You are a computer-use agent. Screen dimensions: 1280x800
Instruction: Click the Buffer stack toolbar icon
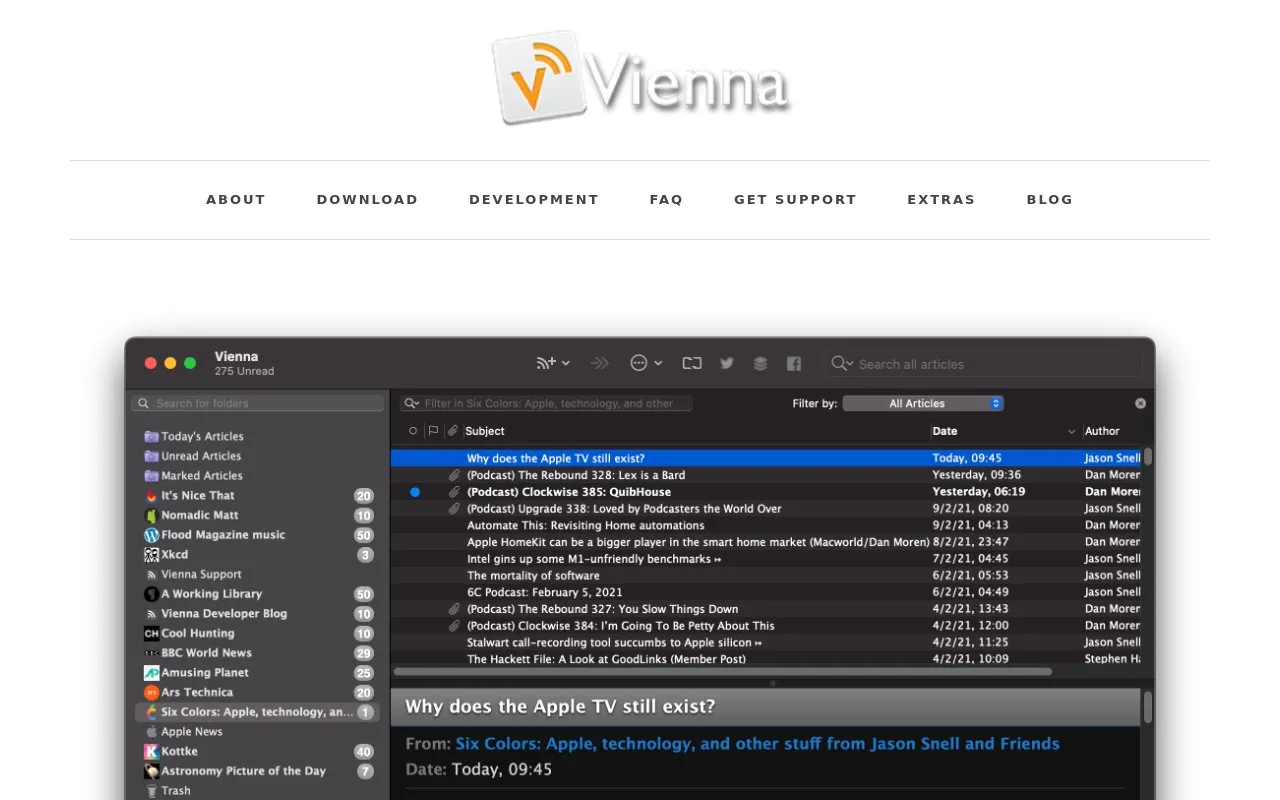point(760,364)
